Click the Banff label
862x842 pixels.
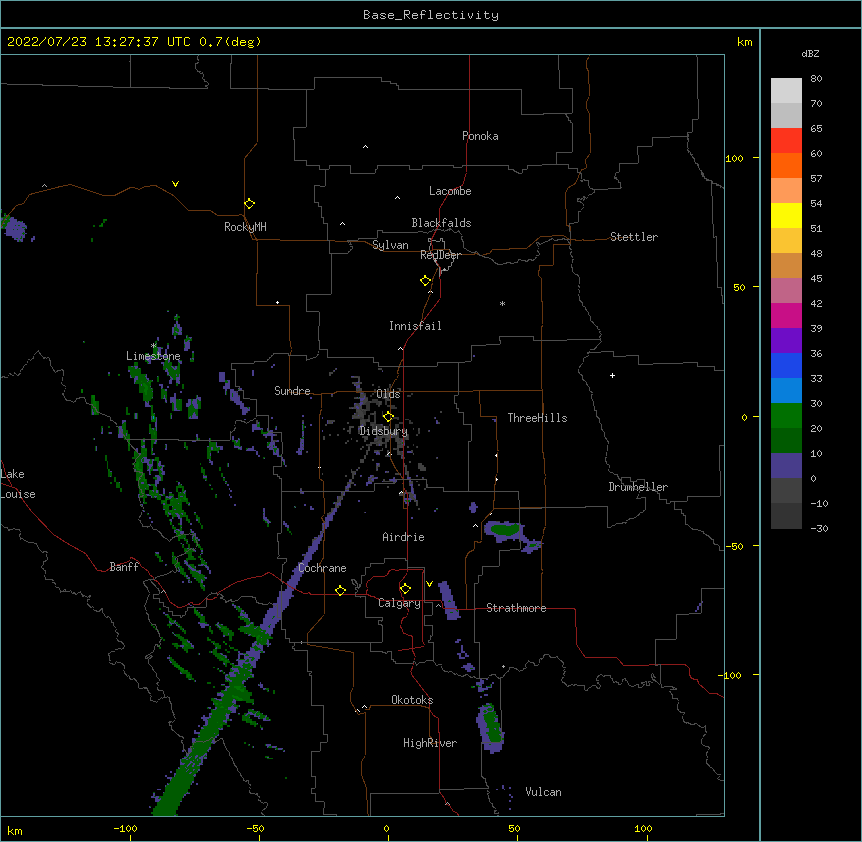point(124,567)
